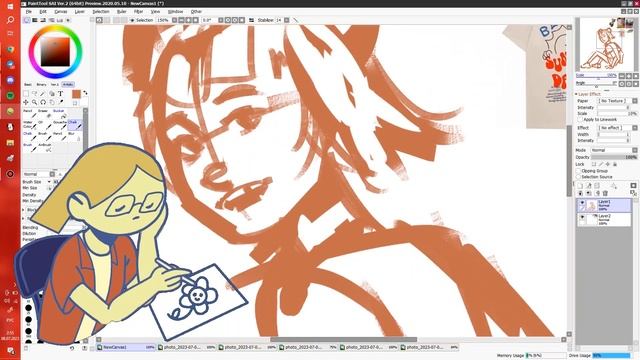
Task: Delete the layer with trash icon
Action: [605, 193]
